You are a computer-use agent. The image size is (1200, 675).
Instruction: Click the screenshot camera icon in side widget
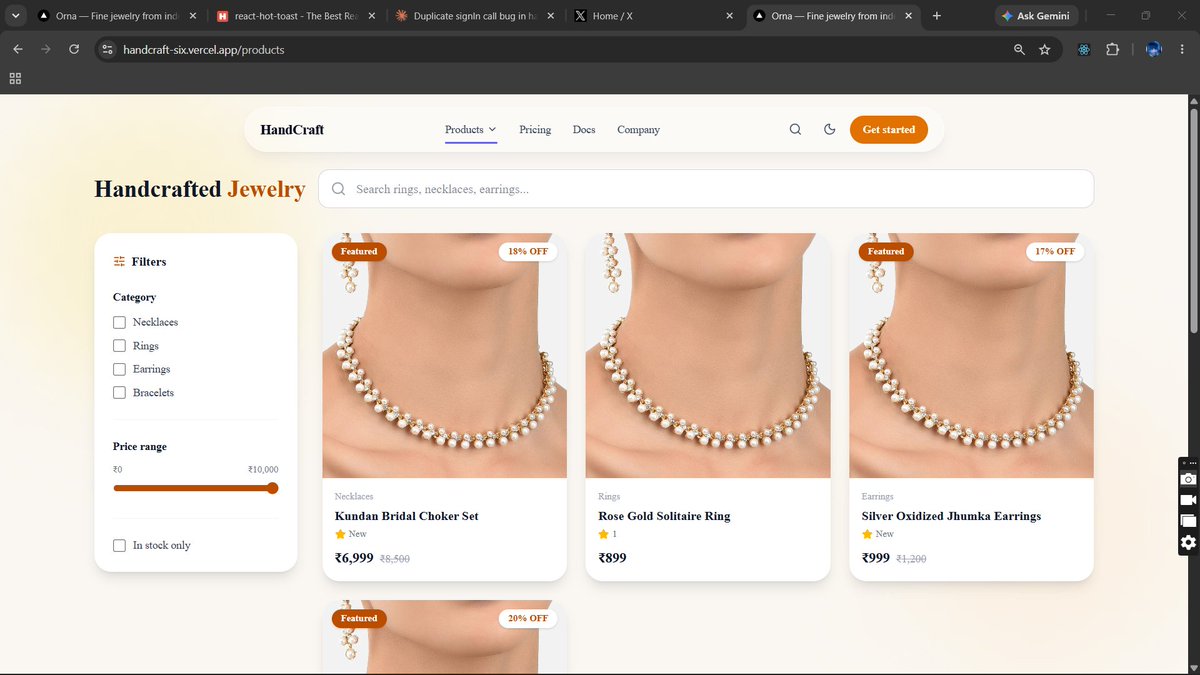pos(1188,479)
